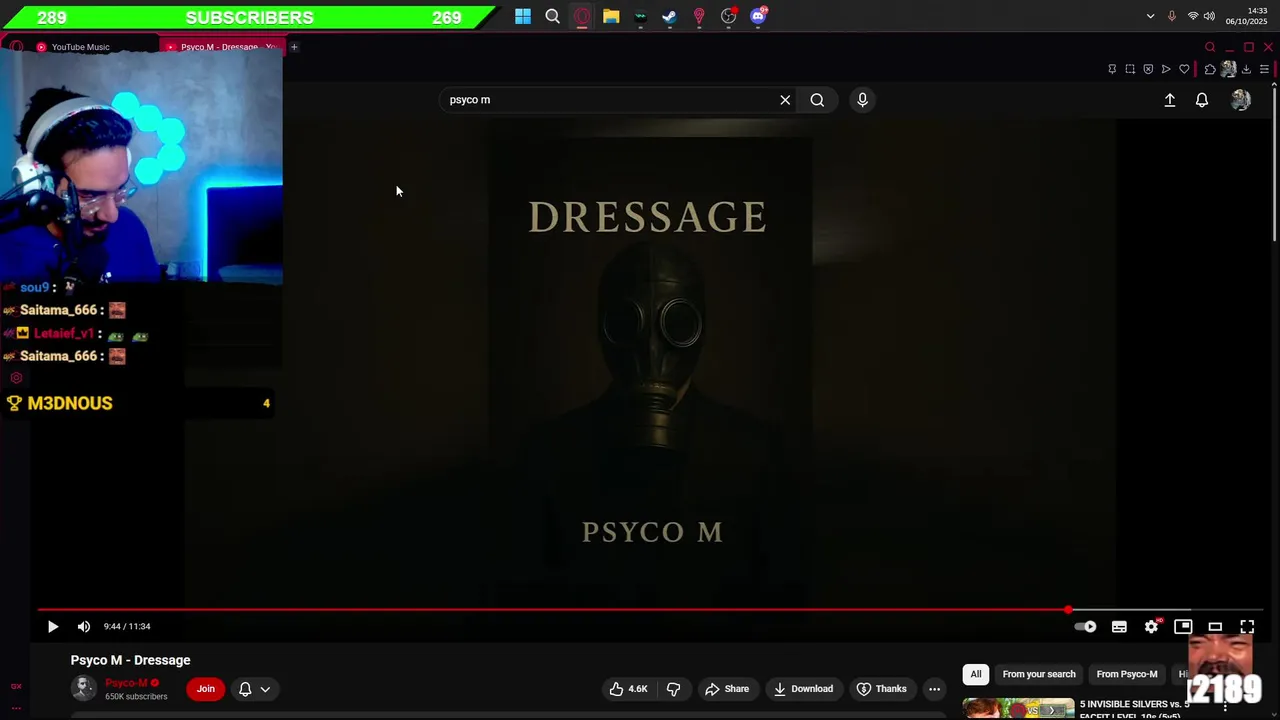Image resolution: width=1280 pixels, height=720 pixels.
Task: Open browser easy setup menu
Action: point(1264,69)
